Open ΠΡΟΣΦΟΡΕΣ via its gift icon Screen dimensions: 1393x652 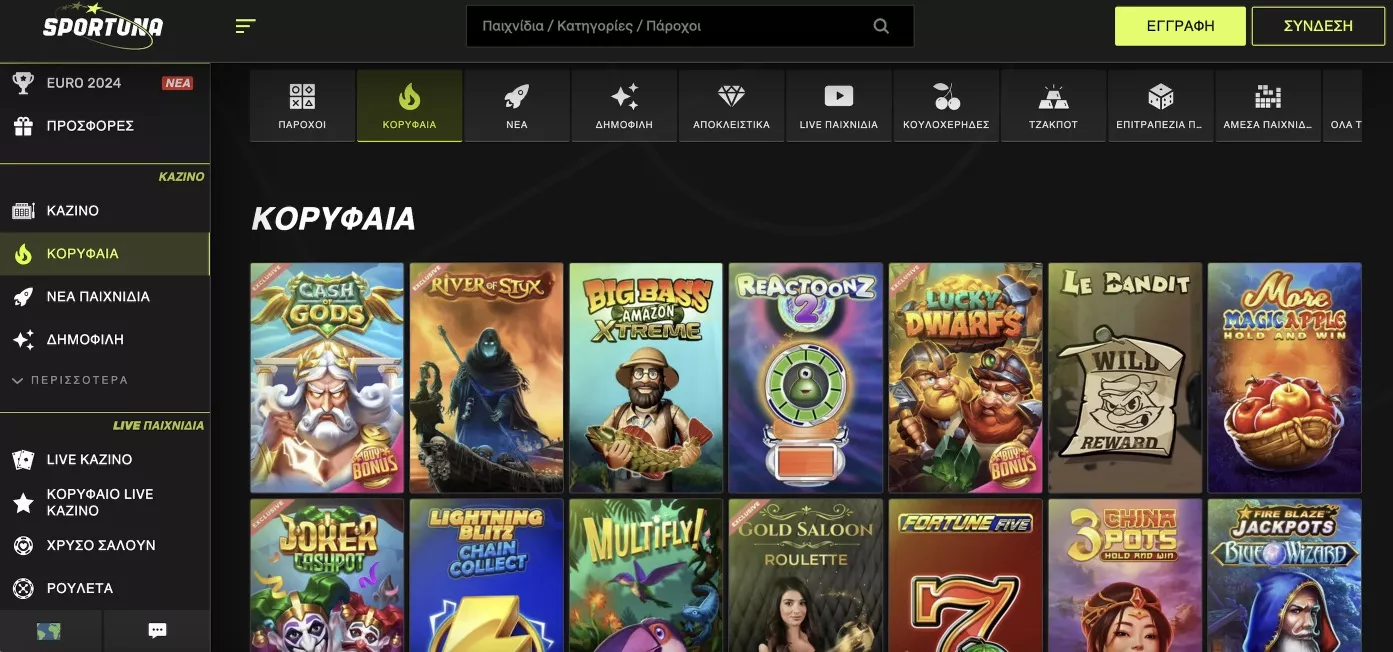tap(22, 126)
